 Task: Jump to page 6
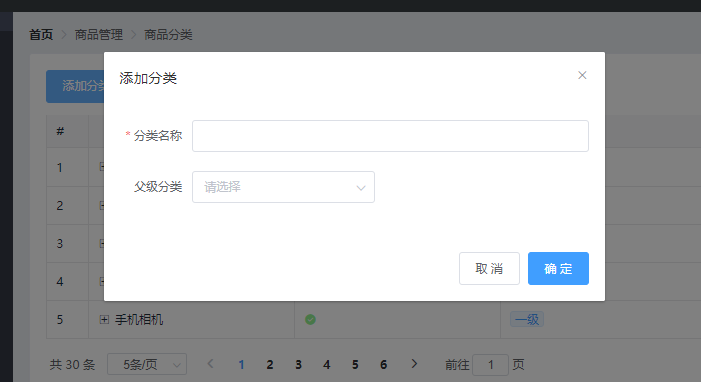coord(384,365)
